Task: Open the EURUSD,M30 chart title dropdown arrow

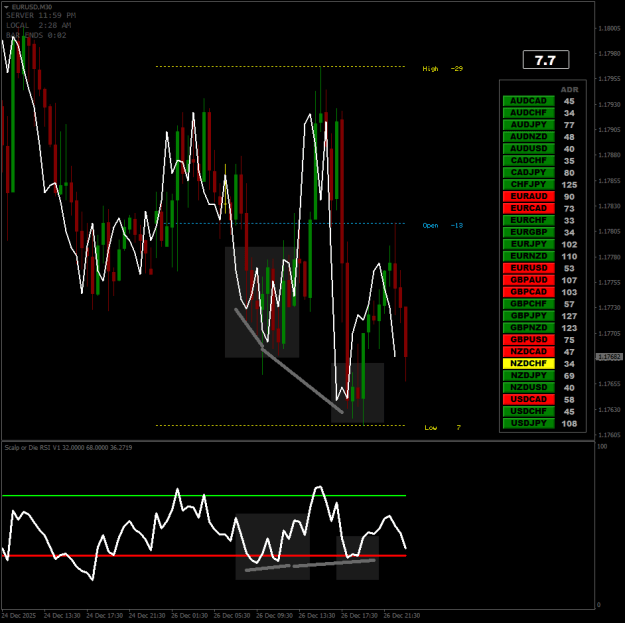Action: click(6, 7)
